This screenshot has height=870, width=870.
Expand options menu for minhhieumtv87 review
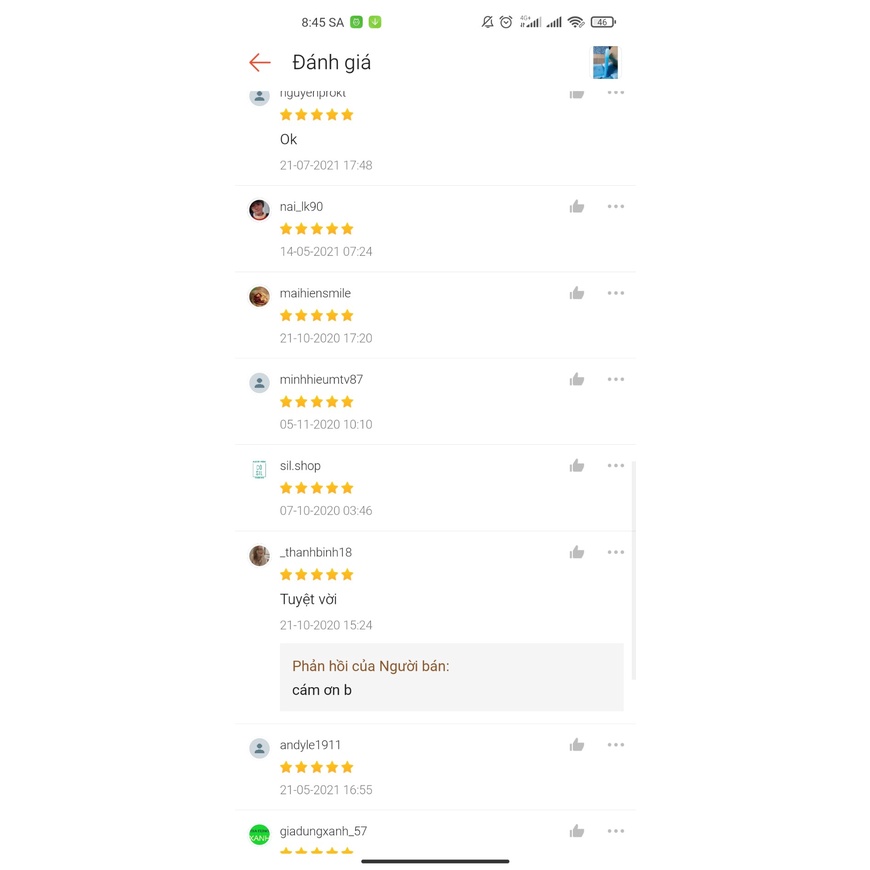click(616, 380)
